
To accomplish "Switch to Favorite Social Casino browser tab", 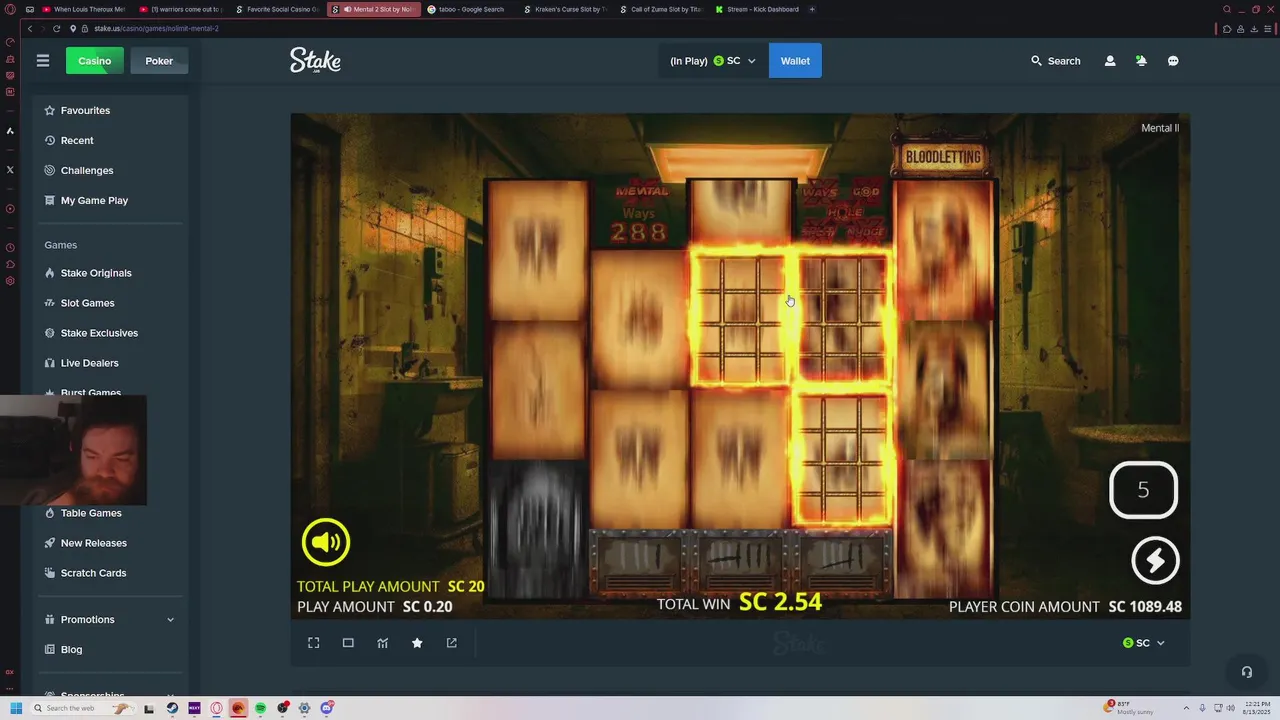I will 277,9.
